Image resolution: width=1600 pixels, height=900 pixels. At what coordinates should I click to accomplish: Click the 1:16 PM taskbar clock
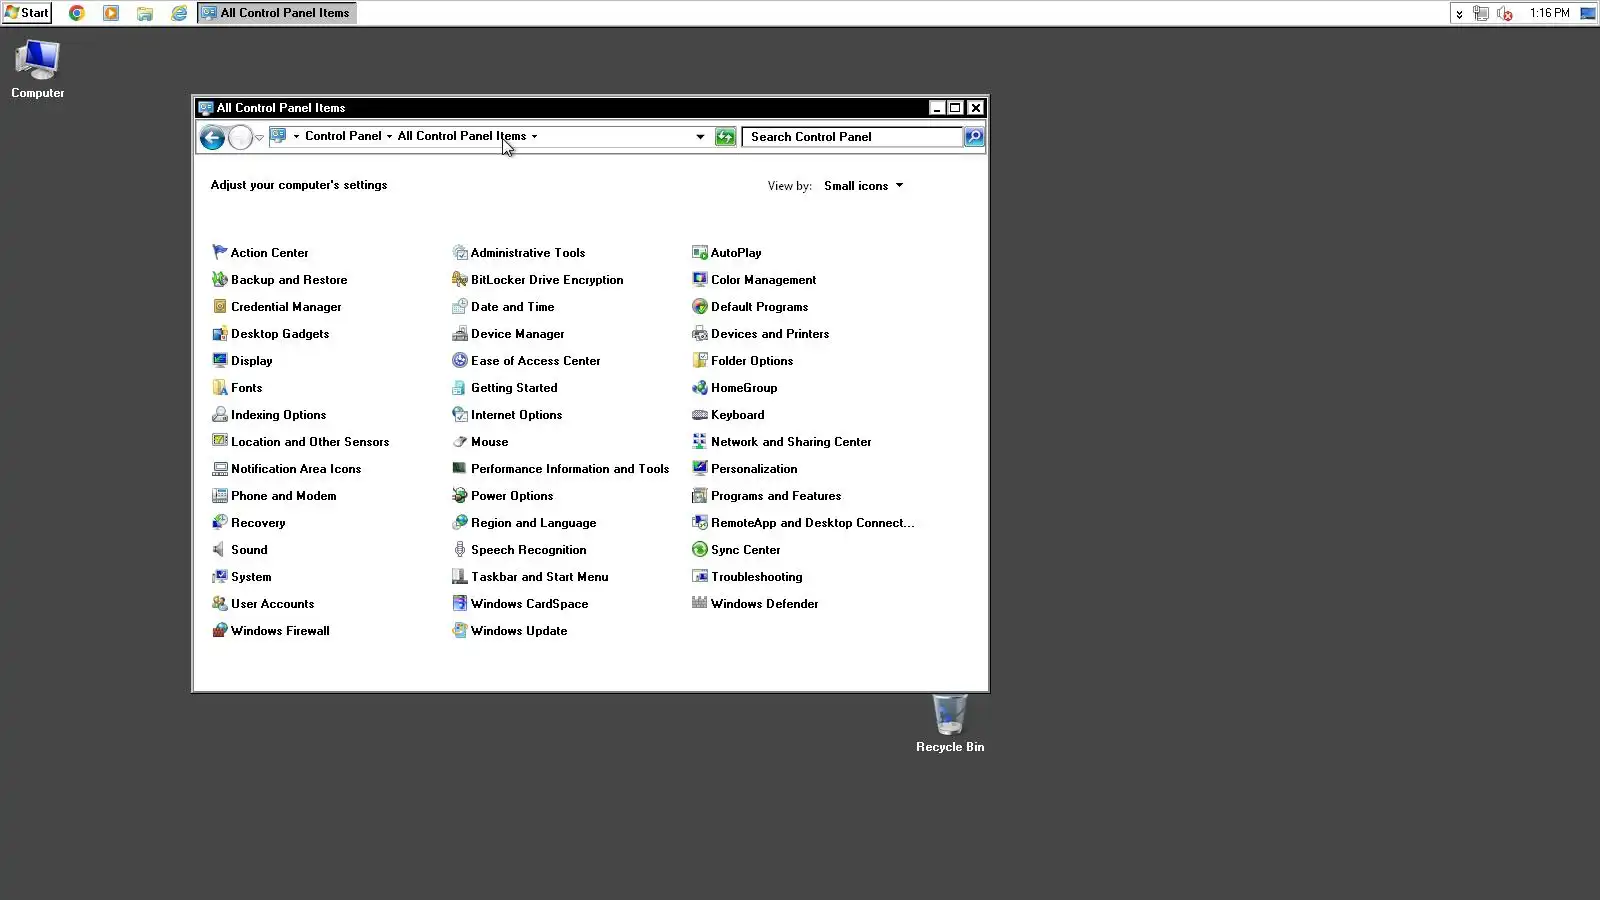pos(1549,13)
